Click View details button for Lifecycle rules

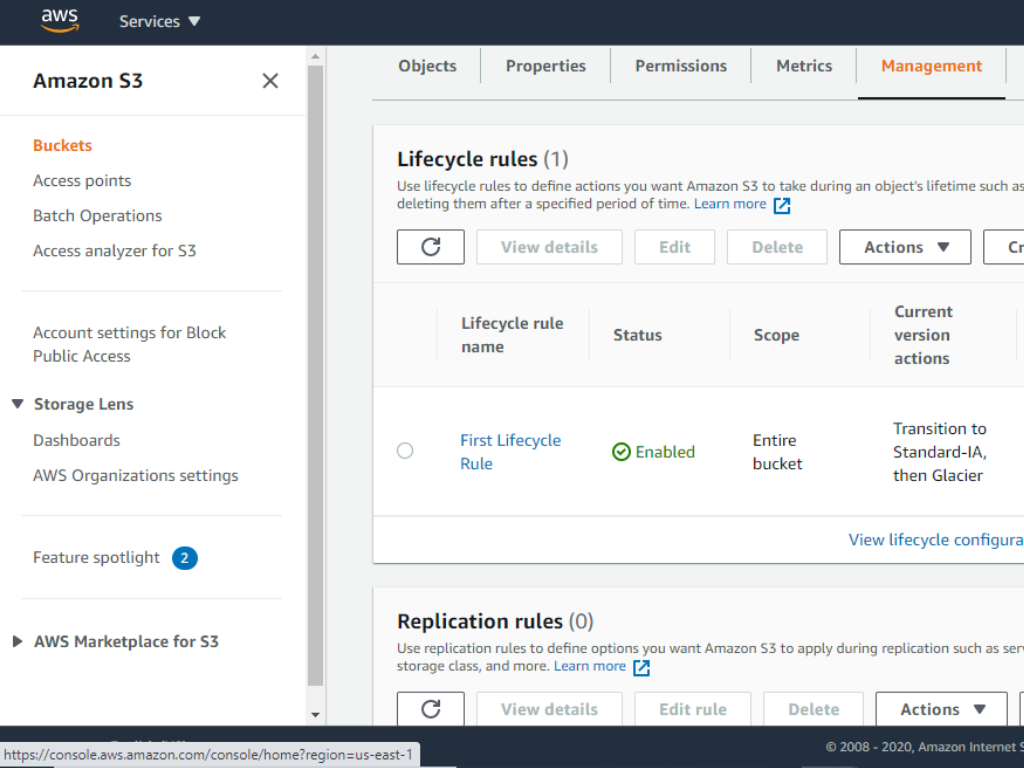[549, 247]
